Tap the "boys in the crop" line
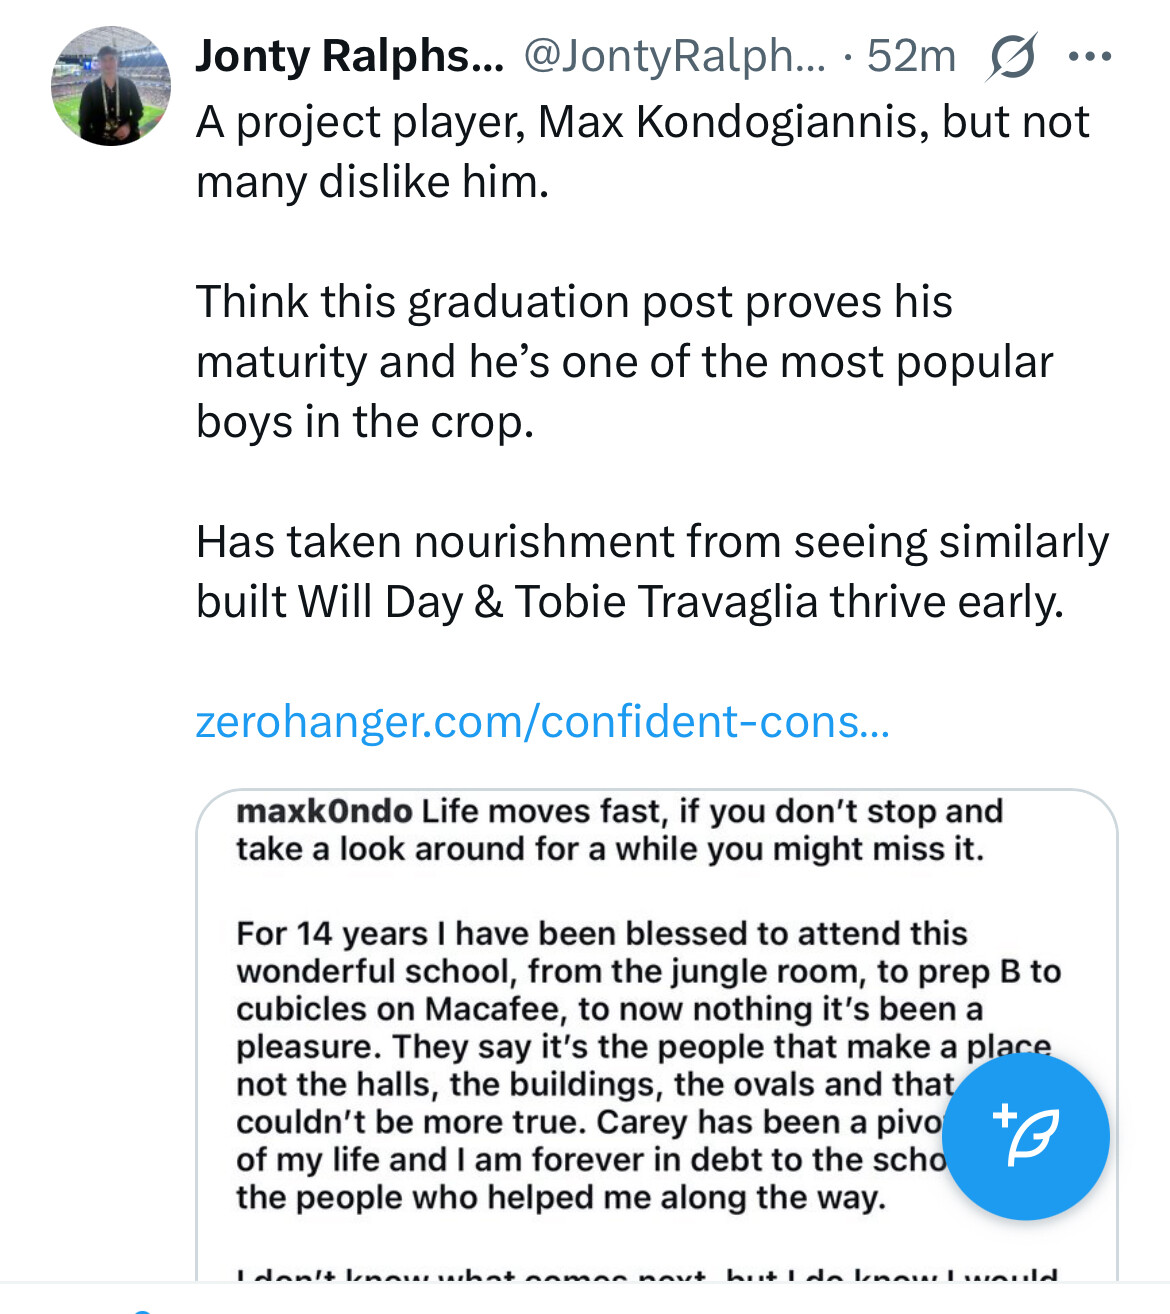This screenshot has height=1314, width=1170. coord(365,422)
